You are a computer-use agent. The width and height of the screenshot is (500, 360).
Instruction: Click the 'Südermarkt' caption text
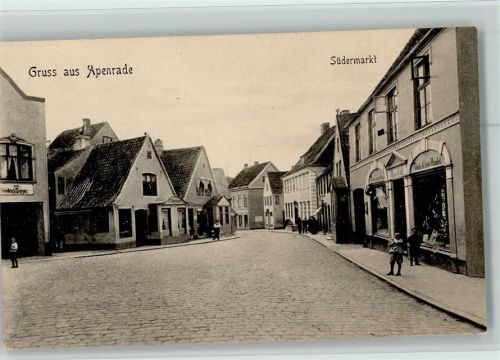point(353,60)
